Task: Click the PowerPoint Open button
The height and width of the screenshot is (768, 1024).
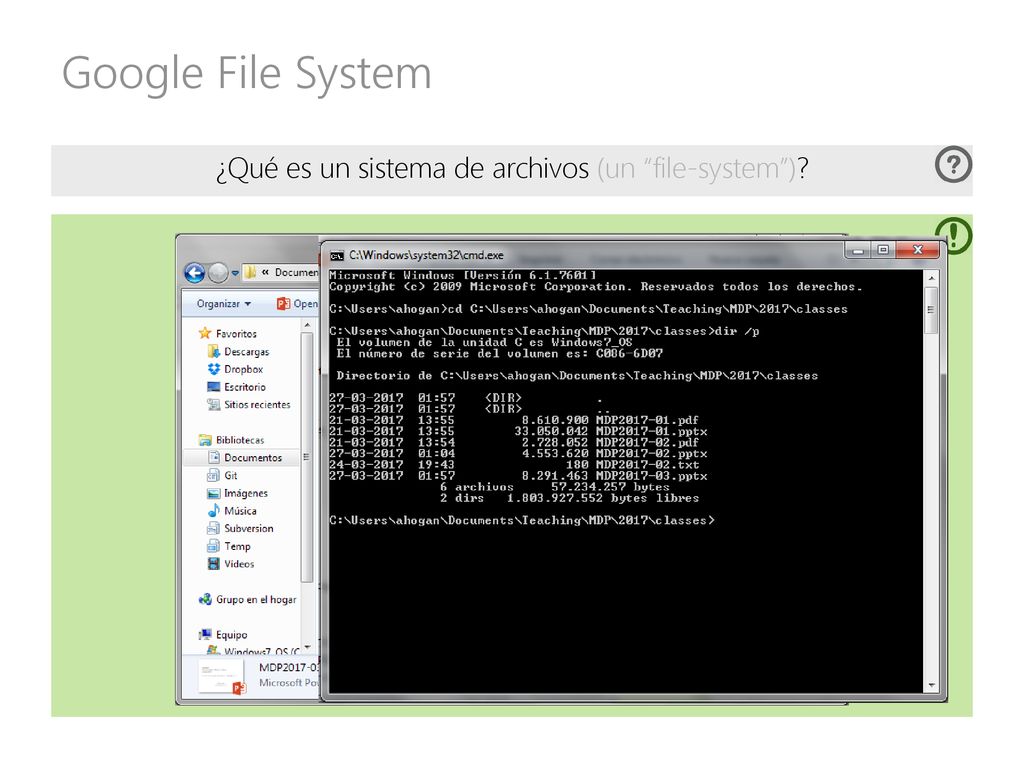Action: [x=297, y=304]
